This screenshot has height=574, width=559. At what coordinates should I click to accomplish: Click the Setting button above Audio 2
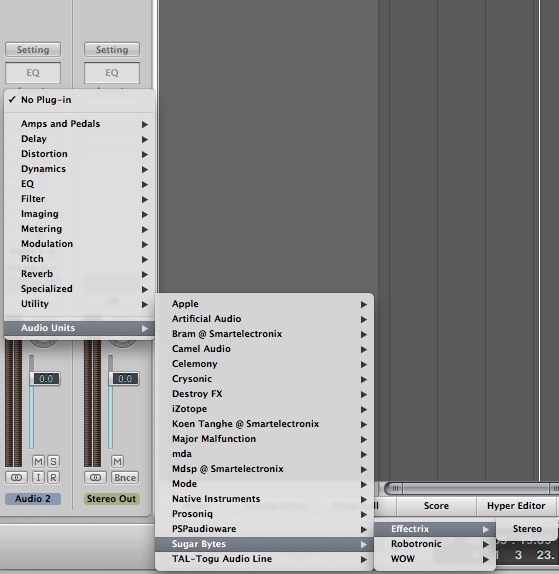click(33, 49)
